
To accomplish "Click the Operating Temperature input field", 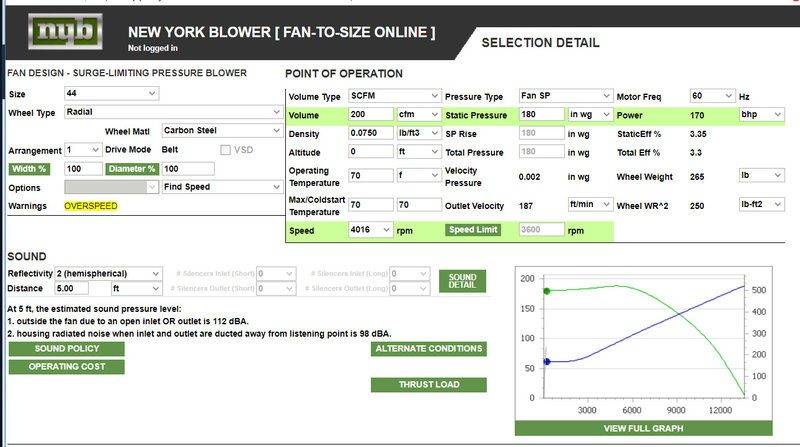I will point(371,176).
